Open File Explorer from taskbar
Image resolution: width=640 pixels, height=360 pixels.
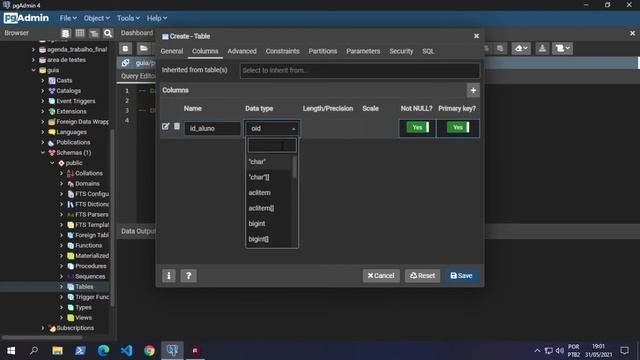pyautogui.click(x=57, y=351)
